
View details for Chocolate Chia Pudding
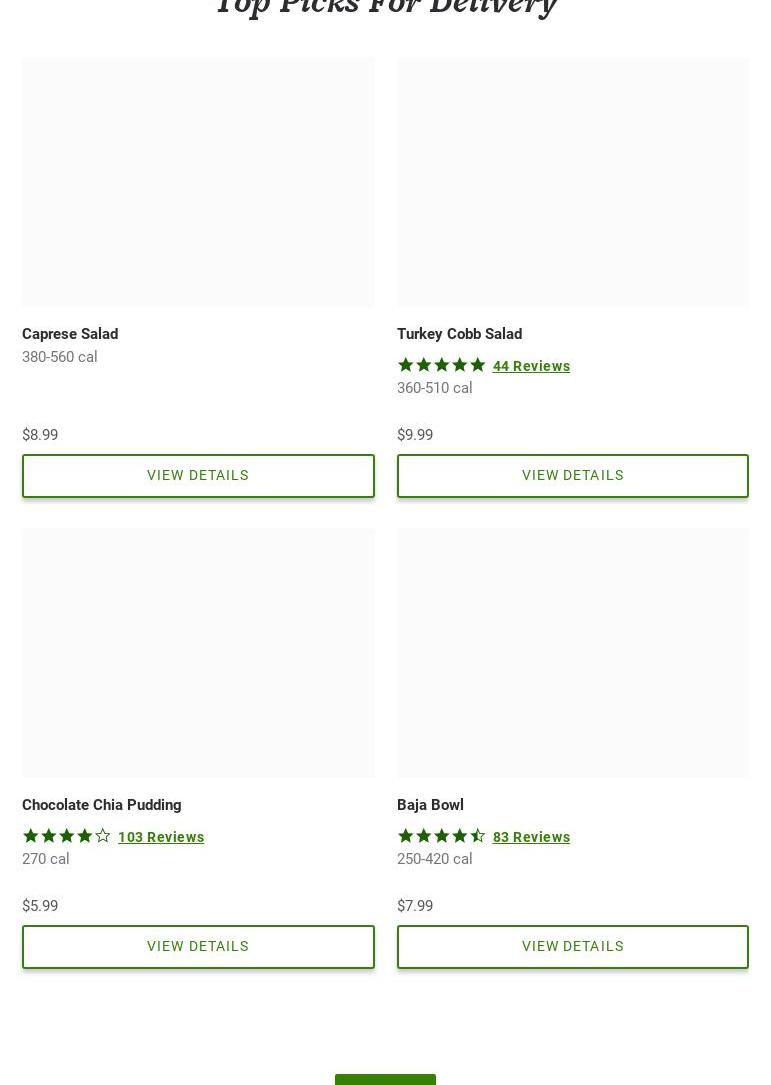198,947
